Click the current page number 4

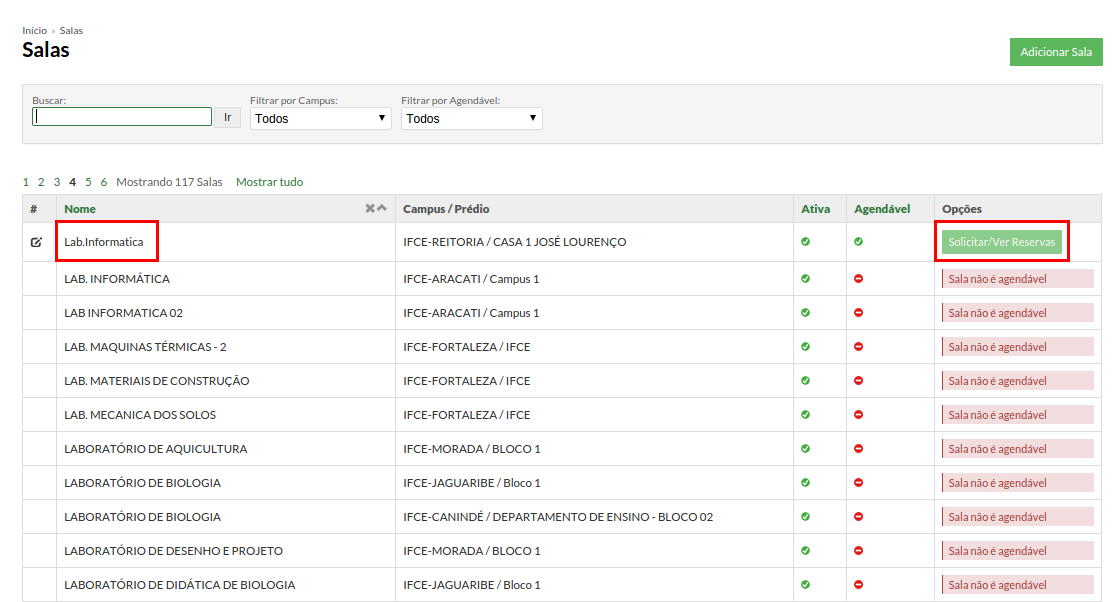pyautogui.click(x=73, y=182)
